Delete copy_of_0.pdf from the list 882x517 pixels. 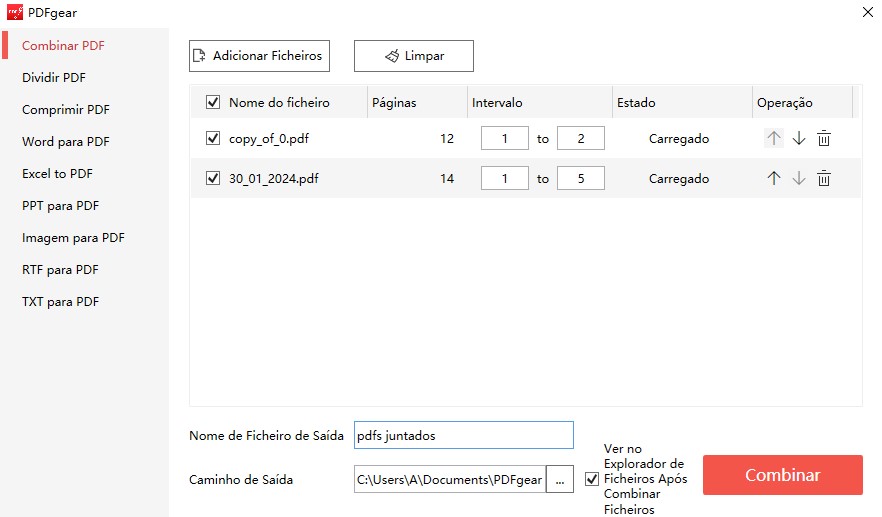pyautogui.click(x=824, y=138)
